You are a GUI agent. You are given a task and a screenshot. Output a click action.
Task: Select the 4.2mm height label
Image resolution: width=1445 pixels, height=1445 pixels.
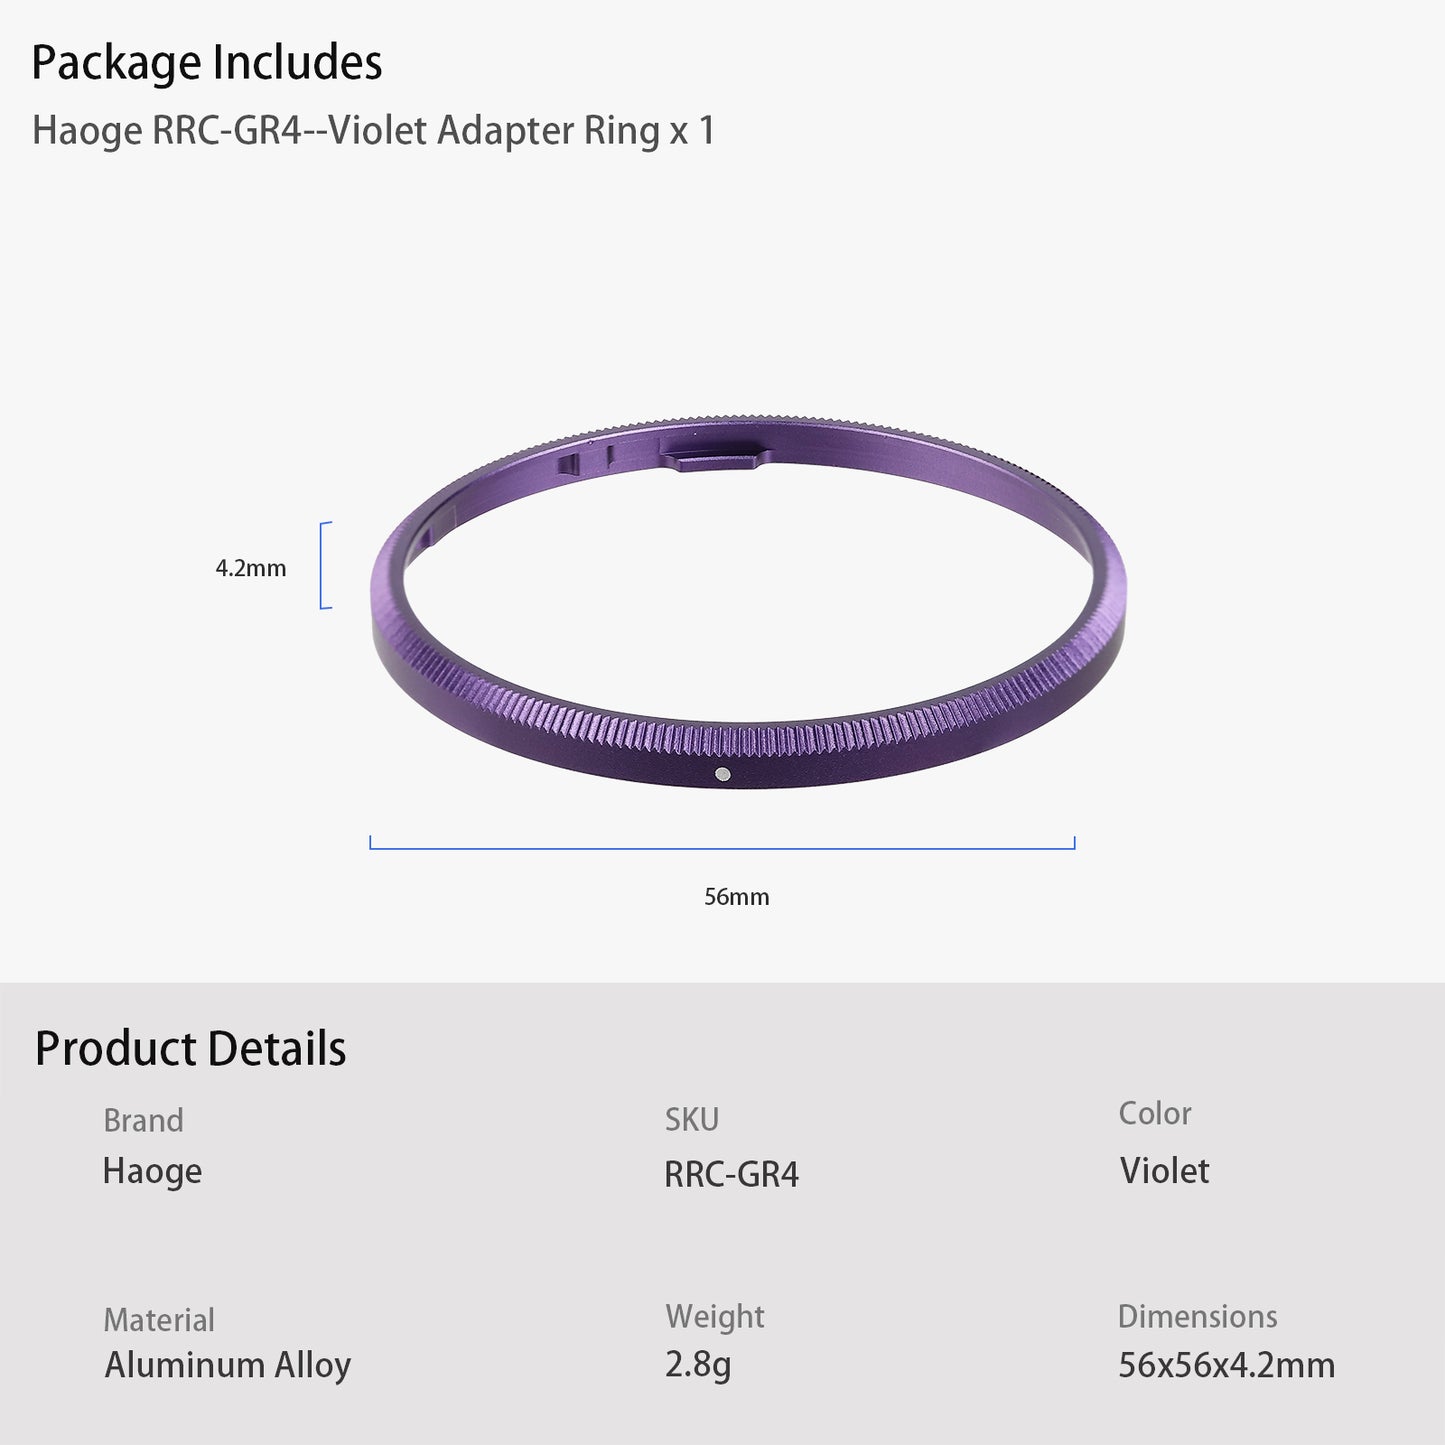point(251,568)
